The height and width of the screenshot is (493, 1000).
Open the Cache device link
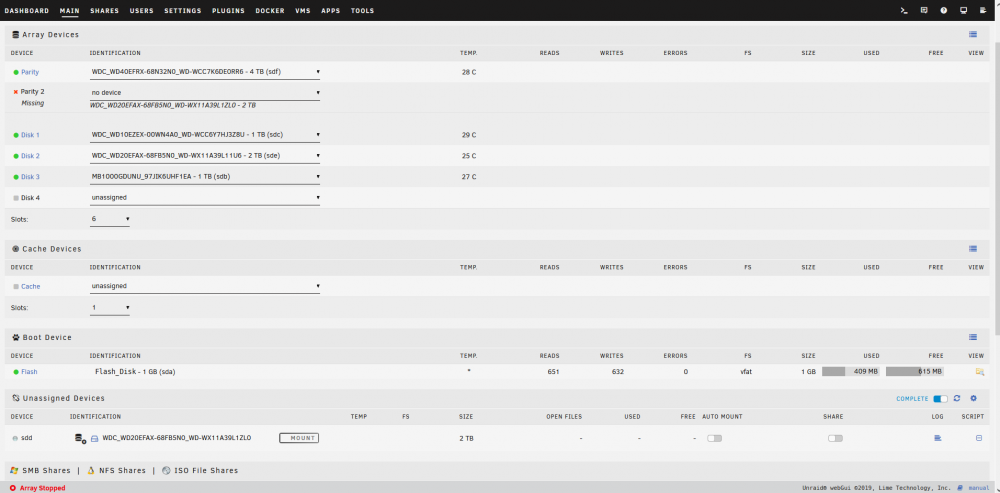(31, 286)
